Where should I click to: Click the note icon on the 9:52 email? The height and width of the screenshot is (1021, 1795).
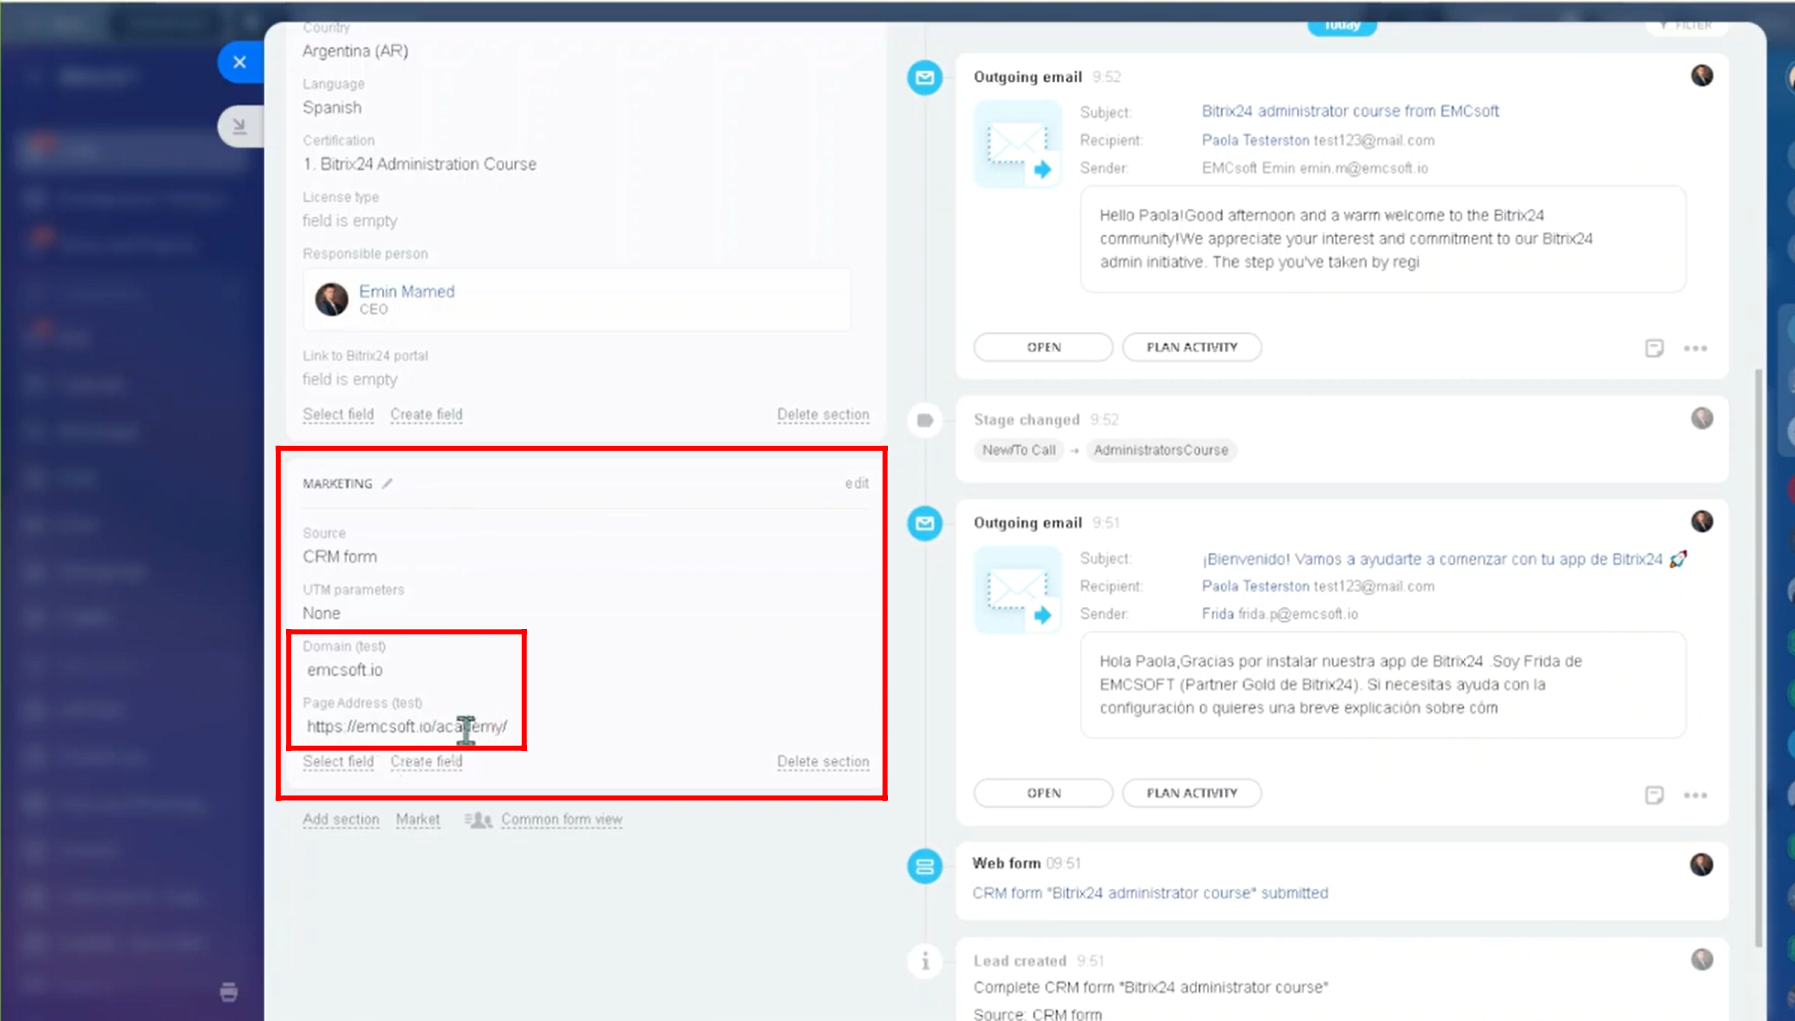1654,348
